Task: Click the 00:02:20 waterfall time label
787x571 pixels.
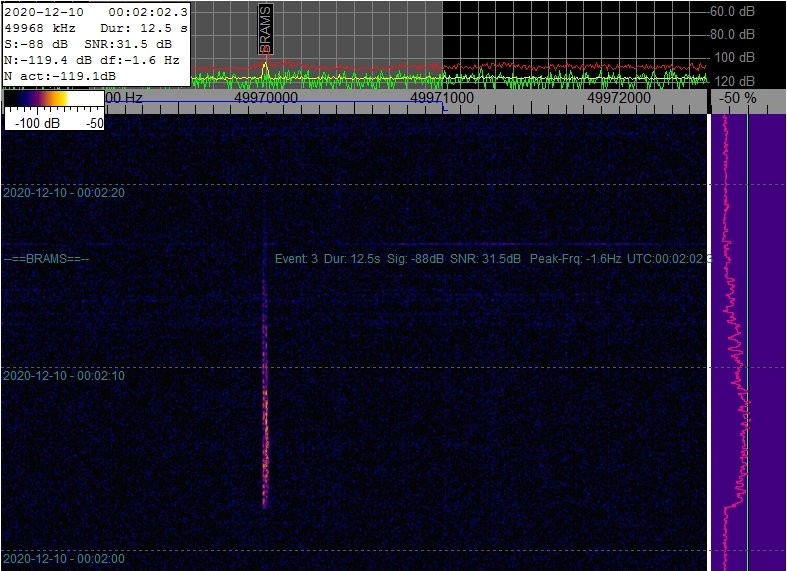Action: pos(64,193)
